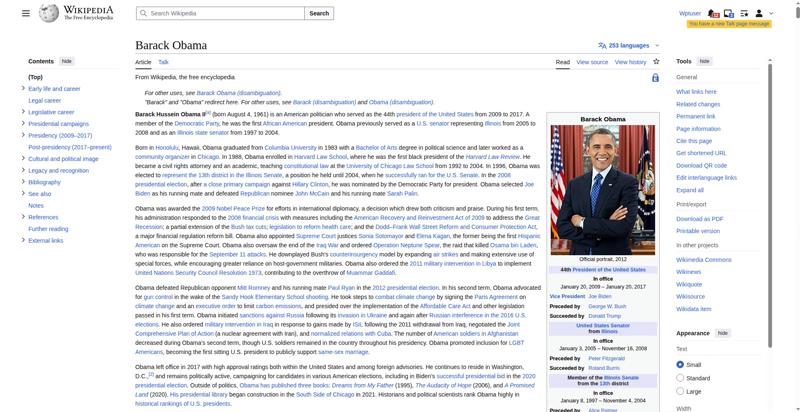The height and width of the screenshot is (412, 800).
Task: Click the Search Wikipedia input field
Action: click(x=220, y=14)
